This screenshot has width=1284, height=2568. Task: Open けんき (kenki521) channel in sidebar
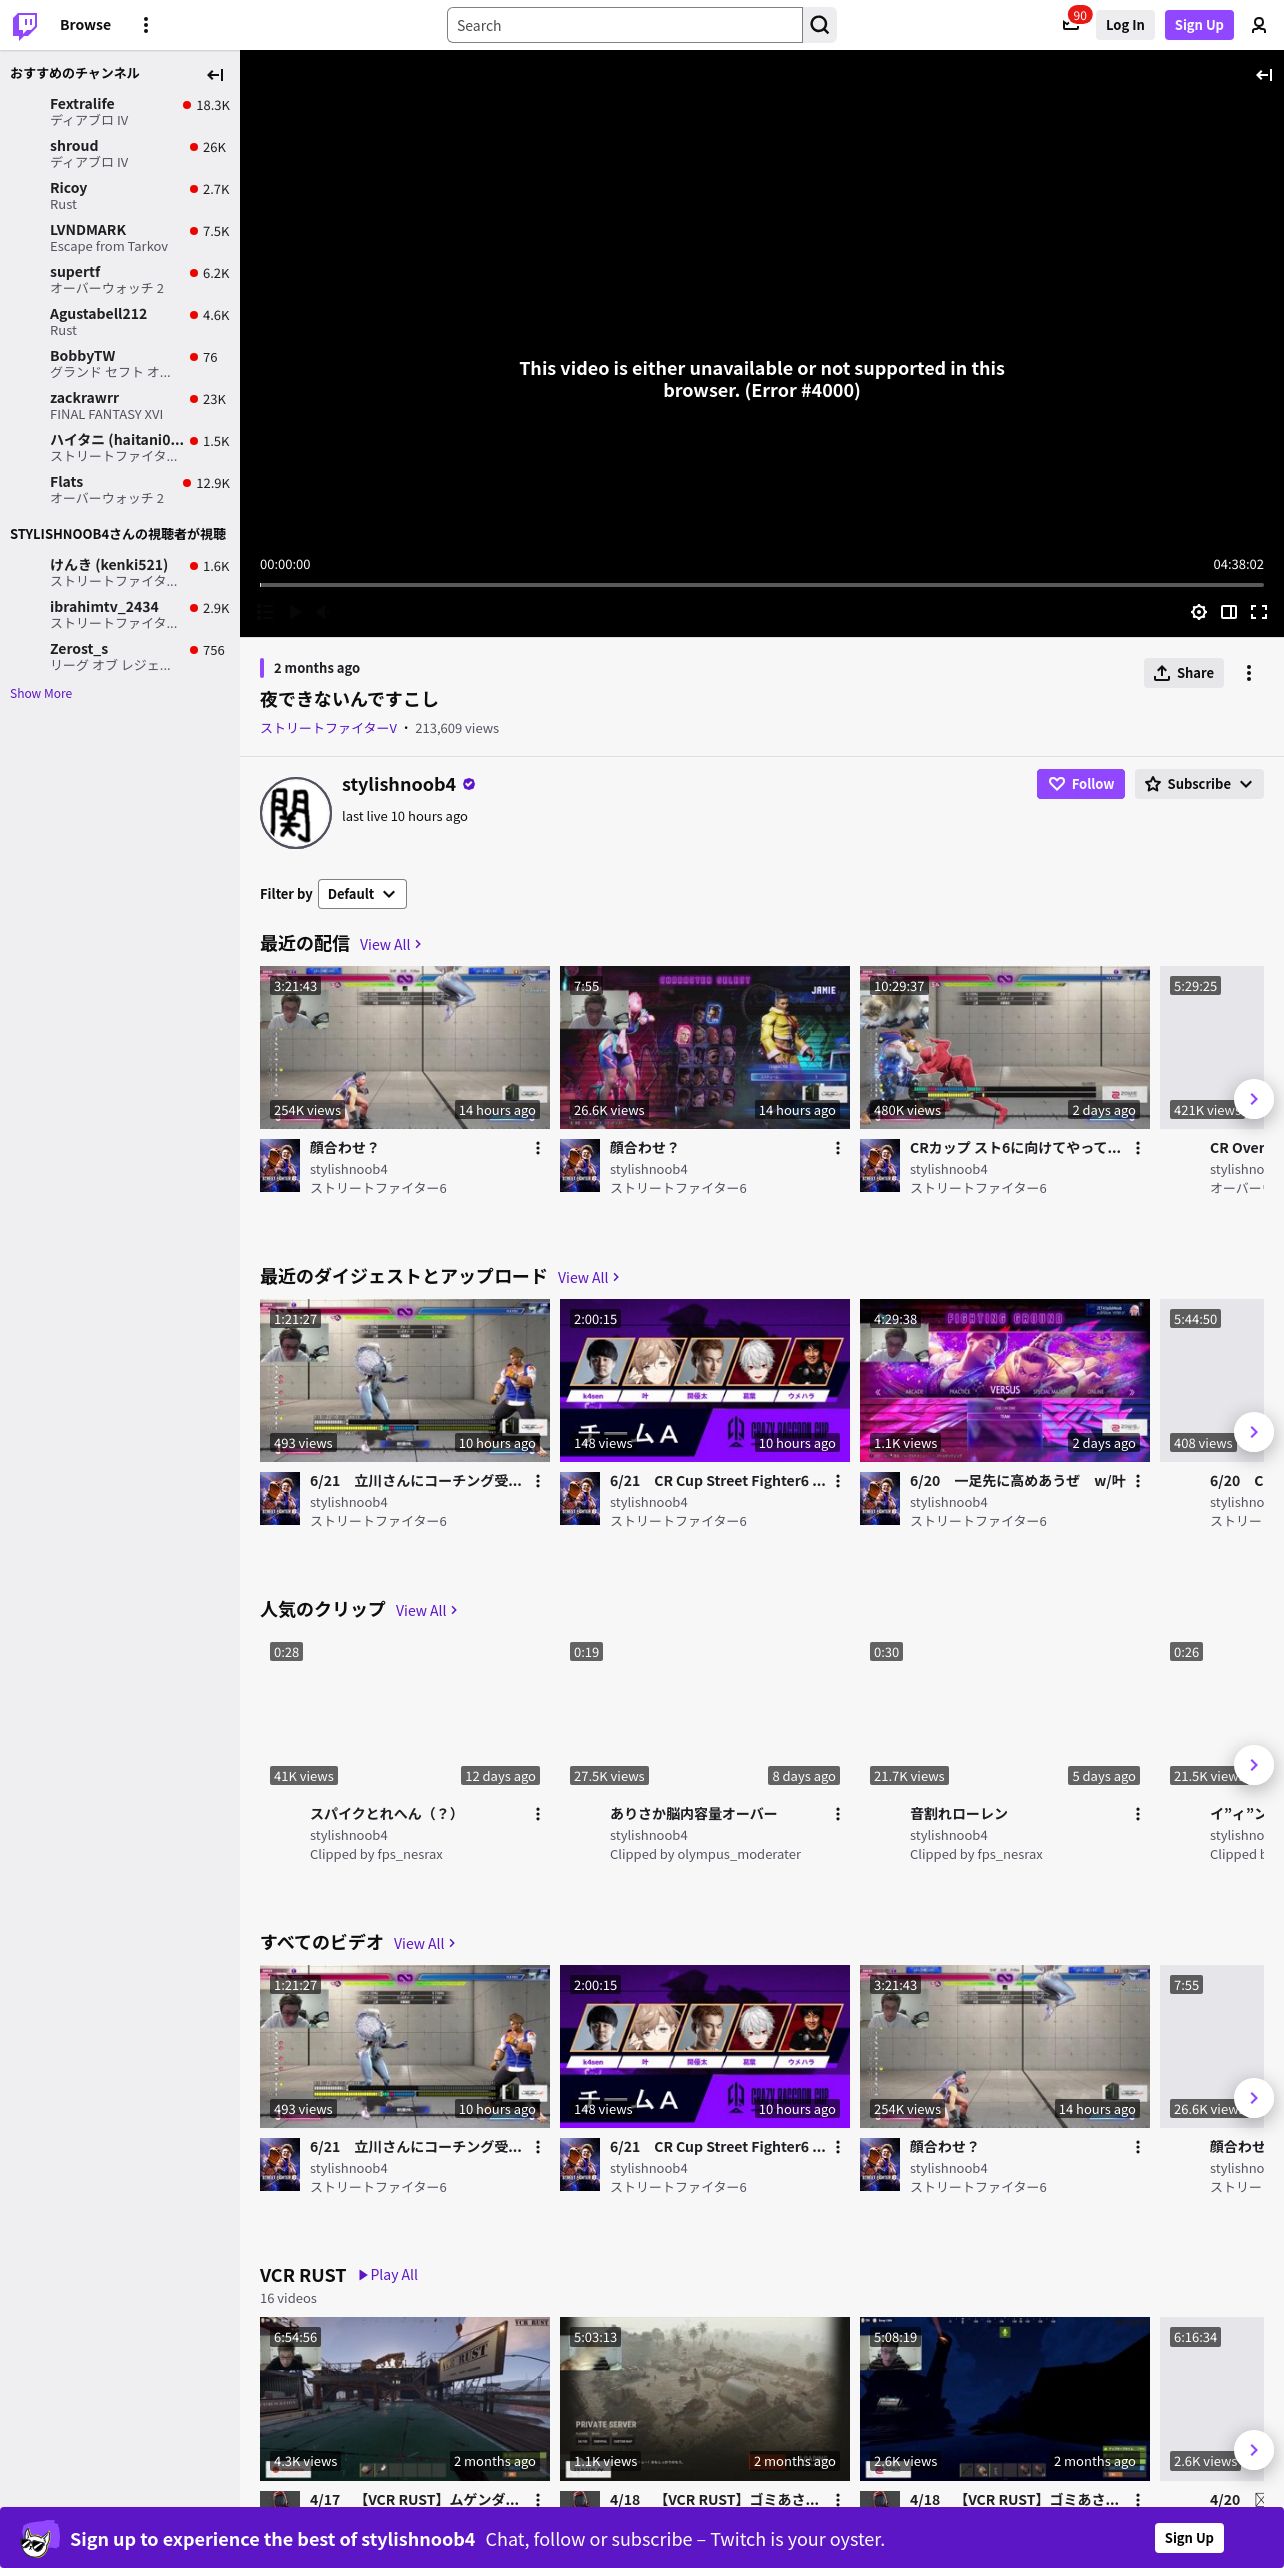point(120,572)
